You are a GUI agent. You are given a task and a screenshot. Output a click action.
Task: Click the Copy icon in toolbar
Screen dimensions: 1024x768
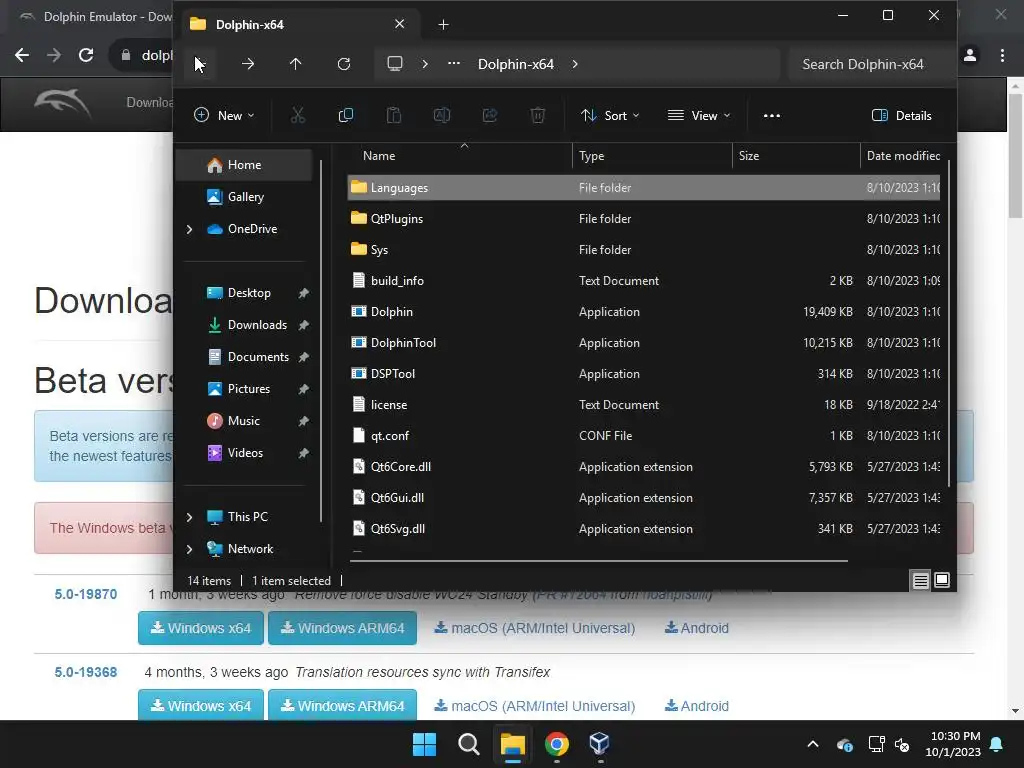click(345, 116)
